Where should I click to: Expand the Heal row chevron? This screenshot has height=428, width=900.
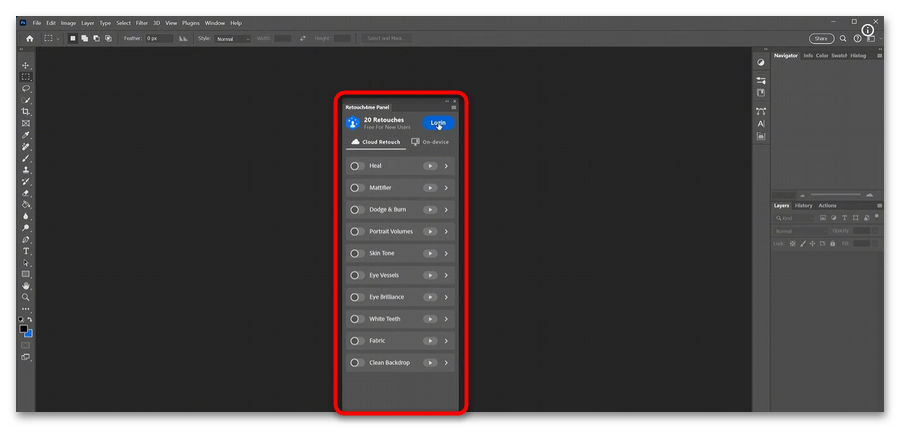[x=446, y=166]
